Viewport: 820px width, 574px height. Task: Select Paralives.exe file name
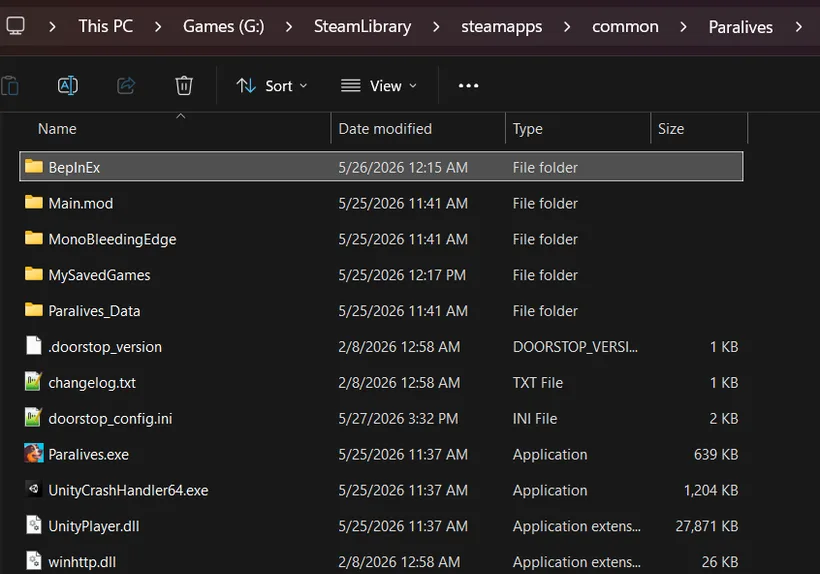coord(88,454)
